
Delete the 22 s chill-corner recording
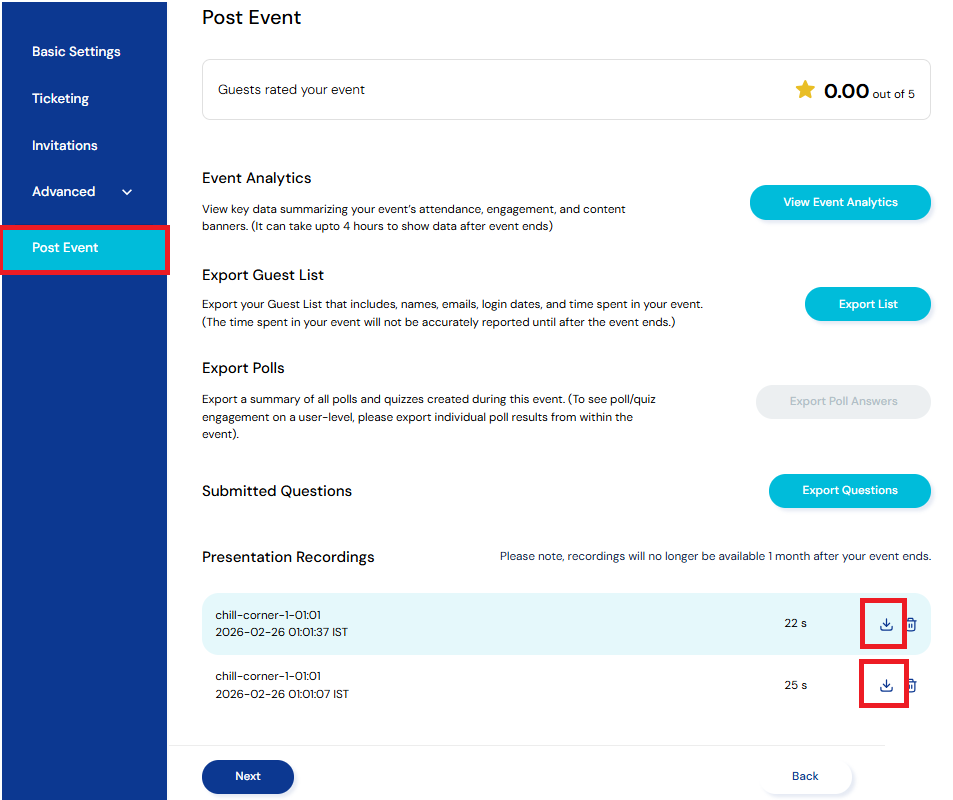point(911,624)
